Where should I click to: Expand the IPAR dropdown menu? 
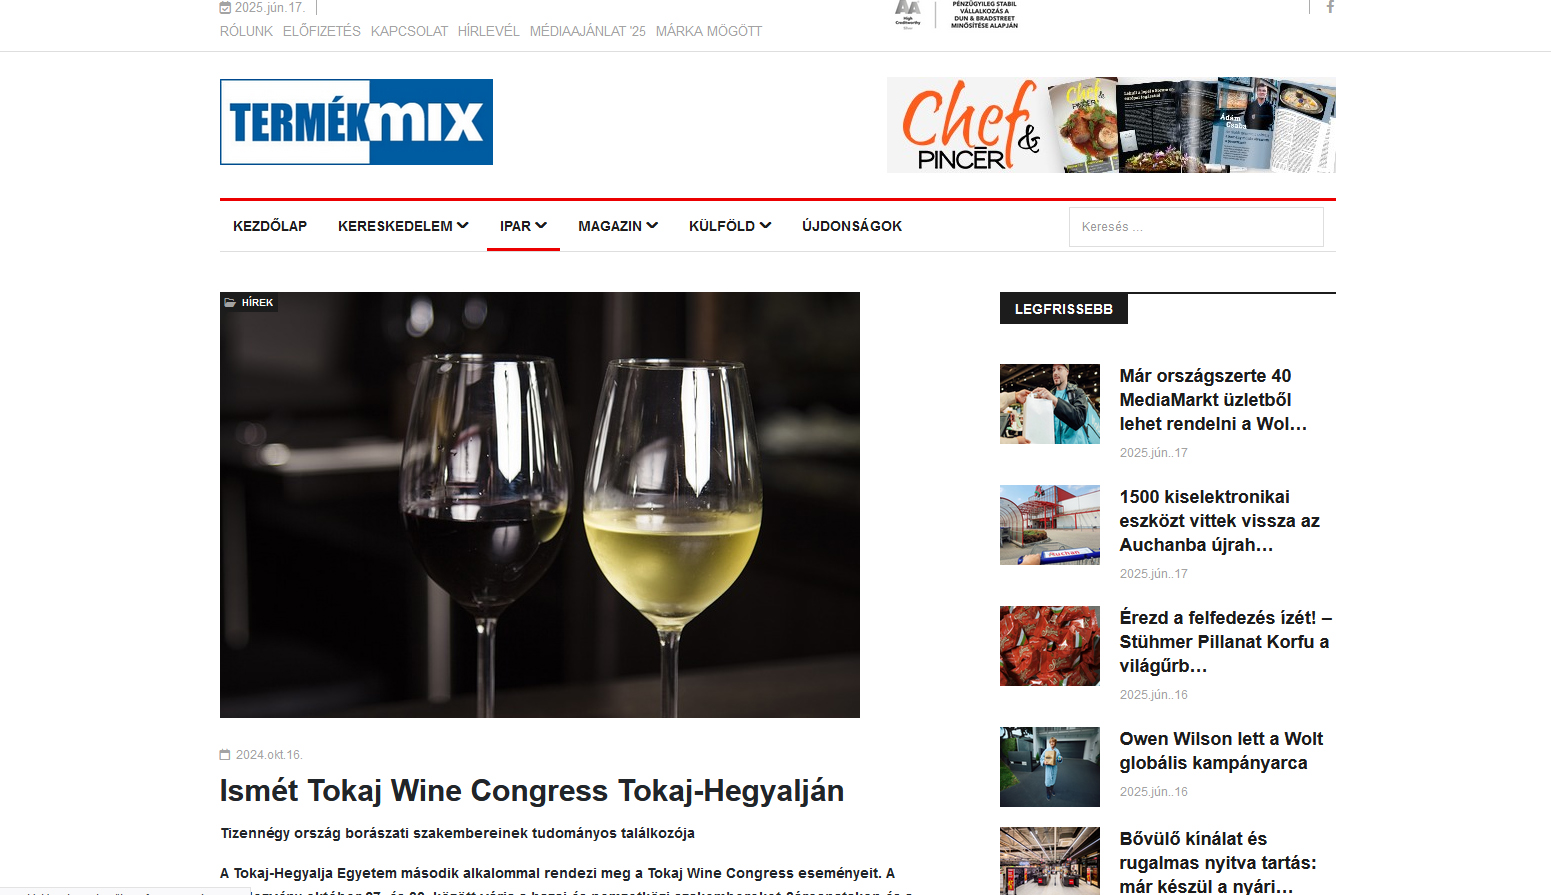523,226
